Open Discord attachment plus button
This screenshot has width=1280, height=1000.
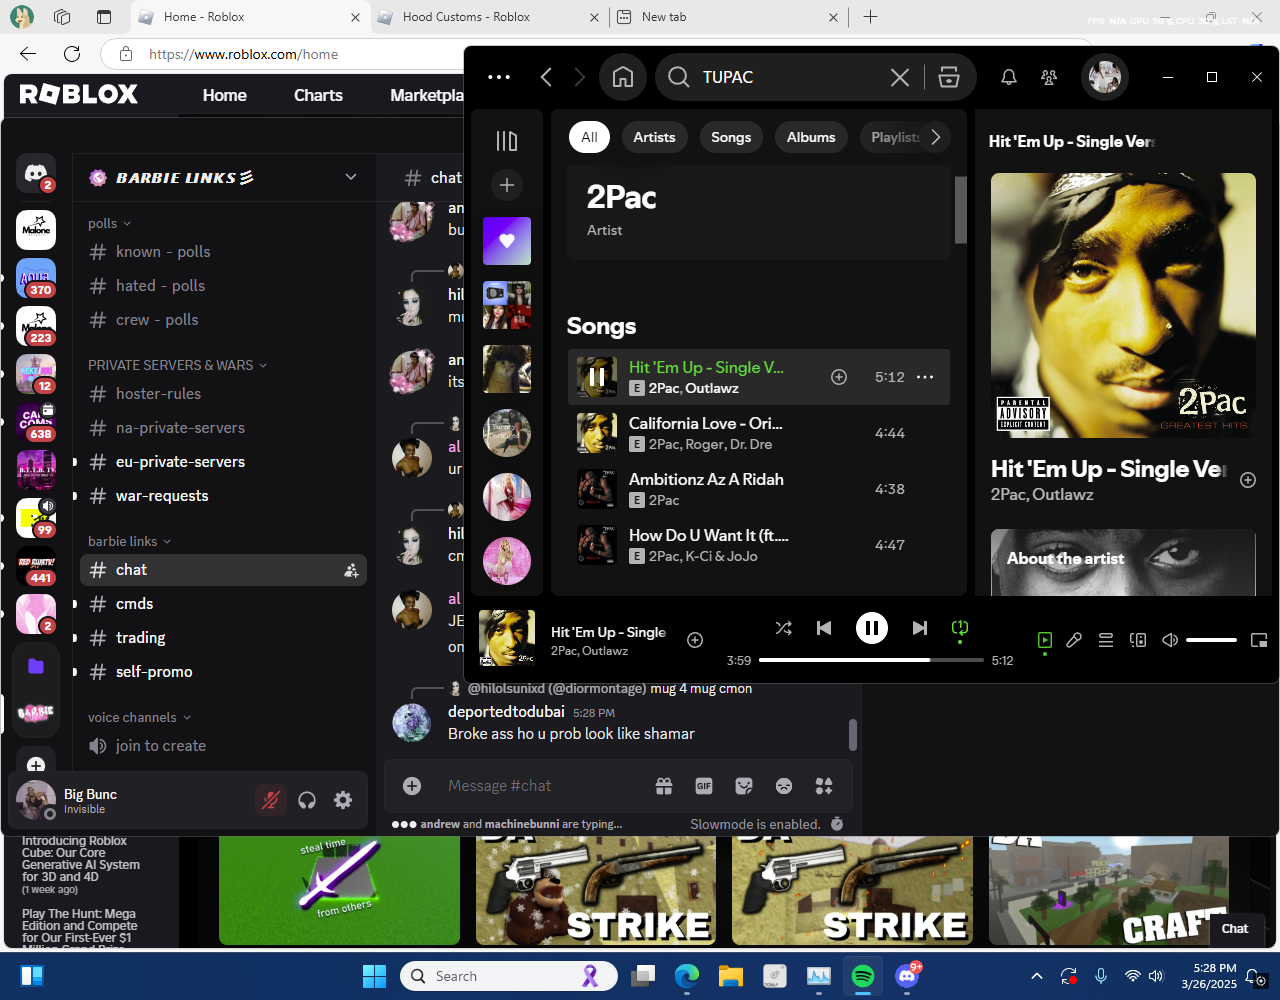tap(412, 786)
